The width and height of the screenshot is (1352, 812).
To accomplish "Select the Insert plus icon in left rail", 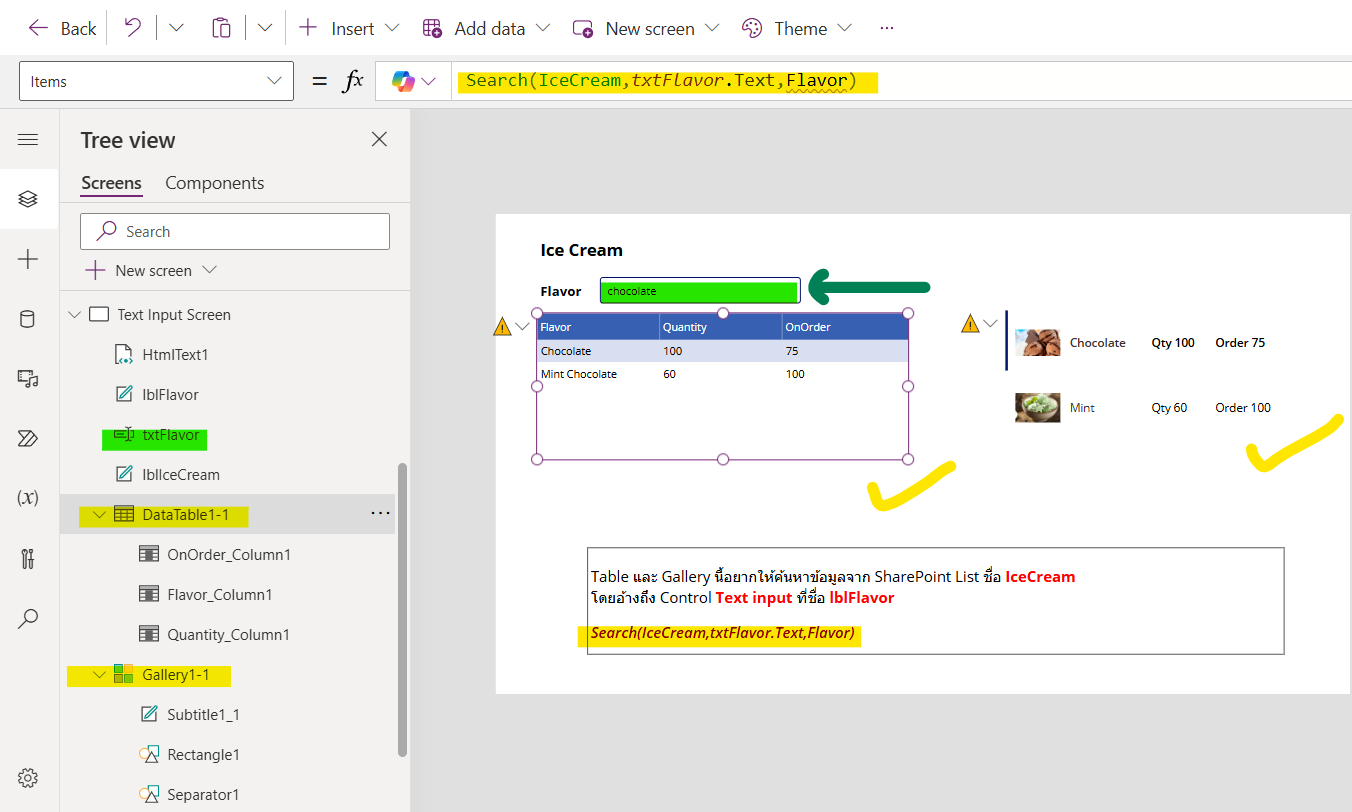I will click(28, 258).
